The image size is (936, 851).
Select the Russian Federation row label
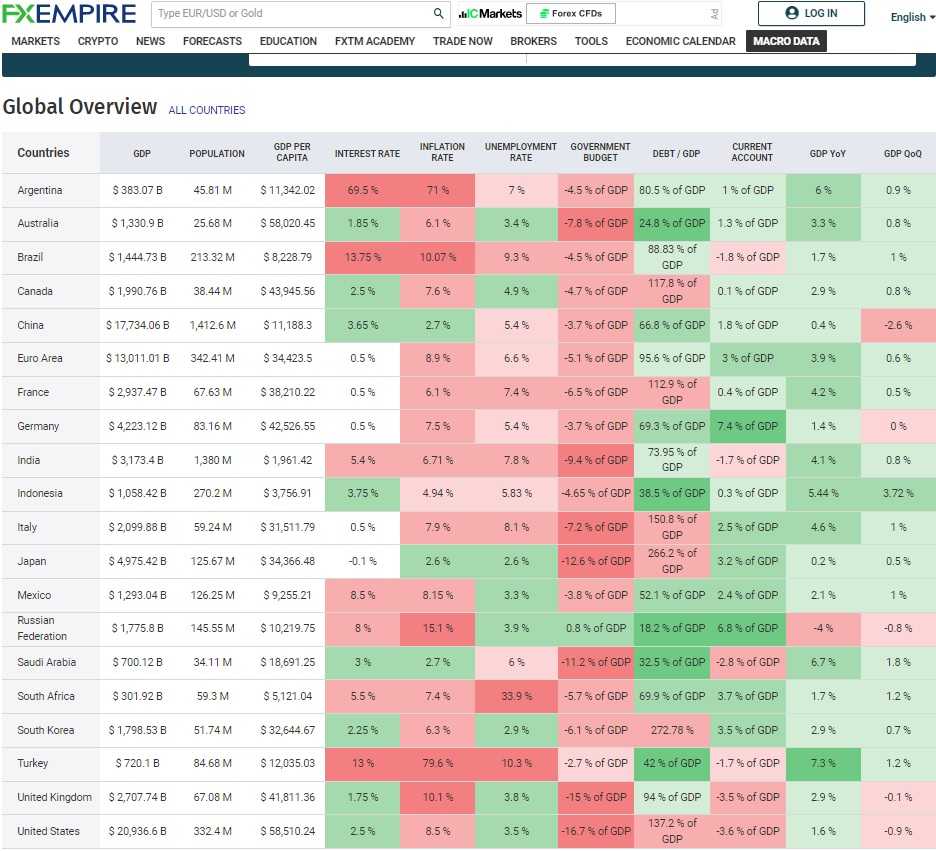click(42, 628)
